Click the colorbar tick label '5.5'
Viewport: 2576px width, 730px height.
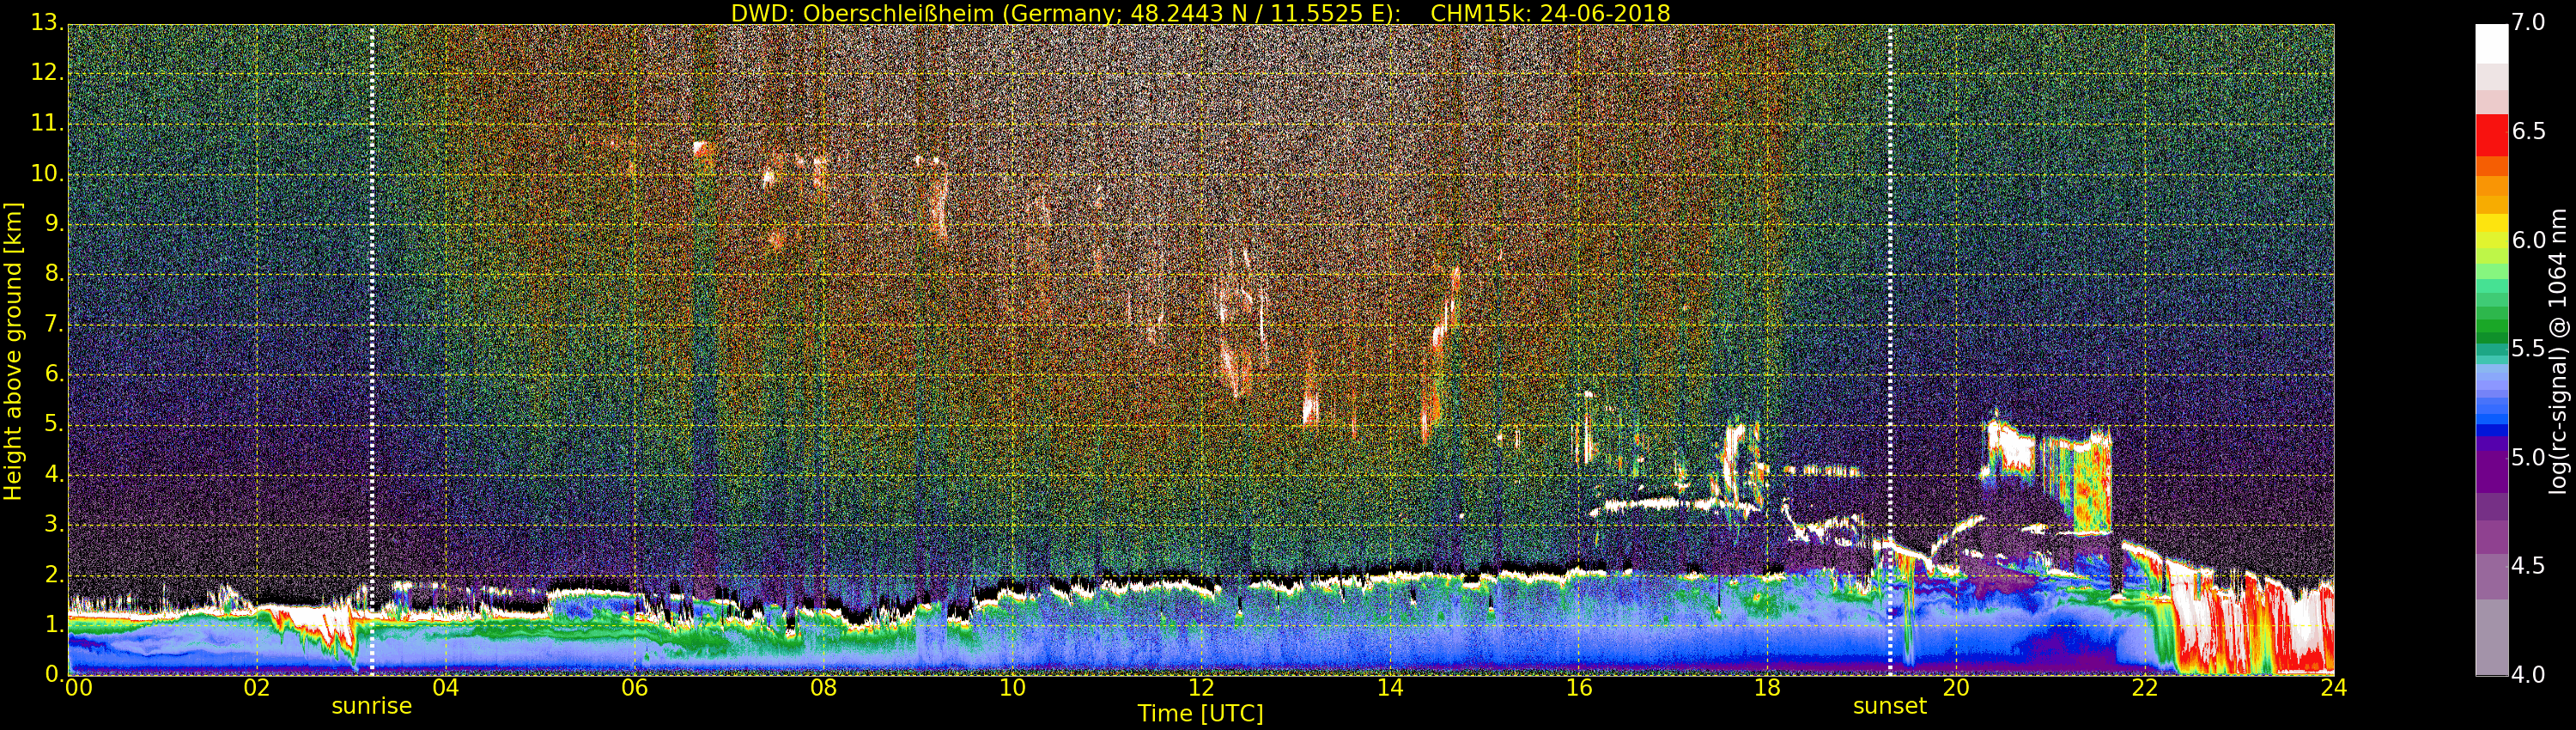(x=2528, y=349)
